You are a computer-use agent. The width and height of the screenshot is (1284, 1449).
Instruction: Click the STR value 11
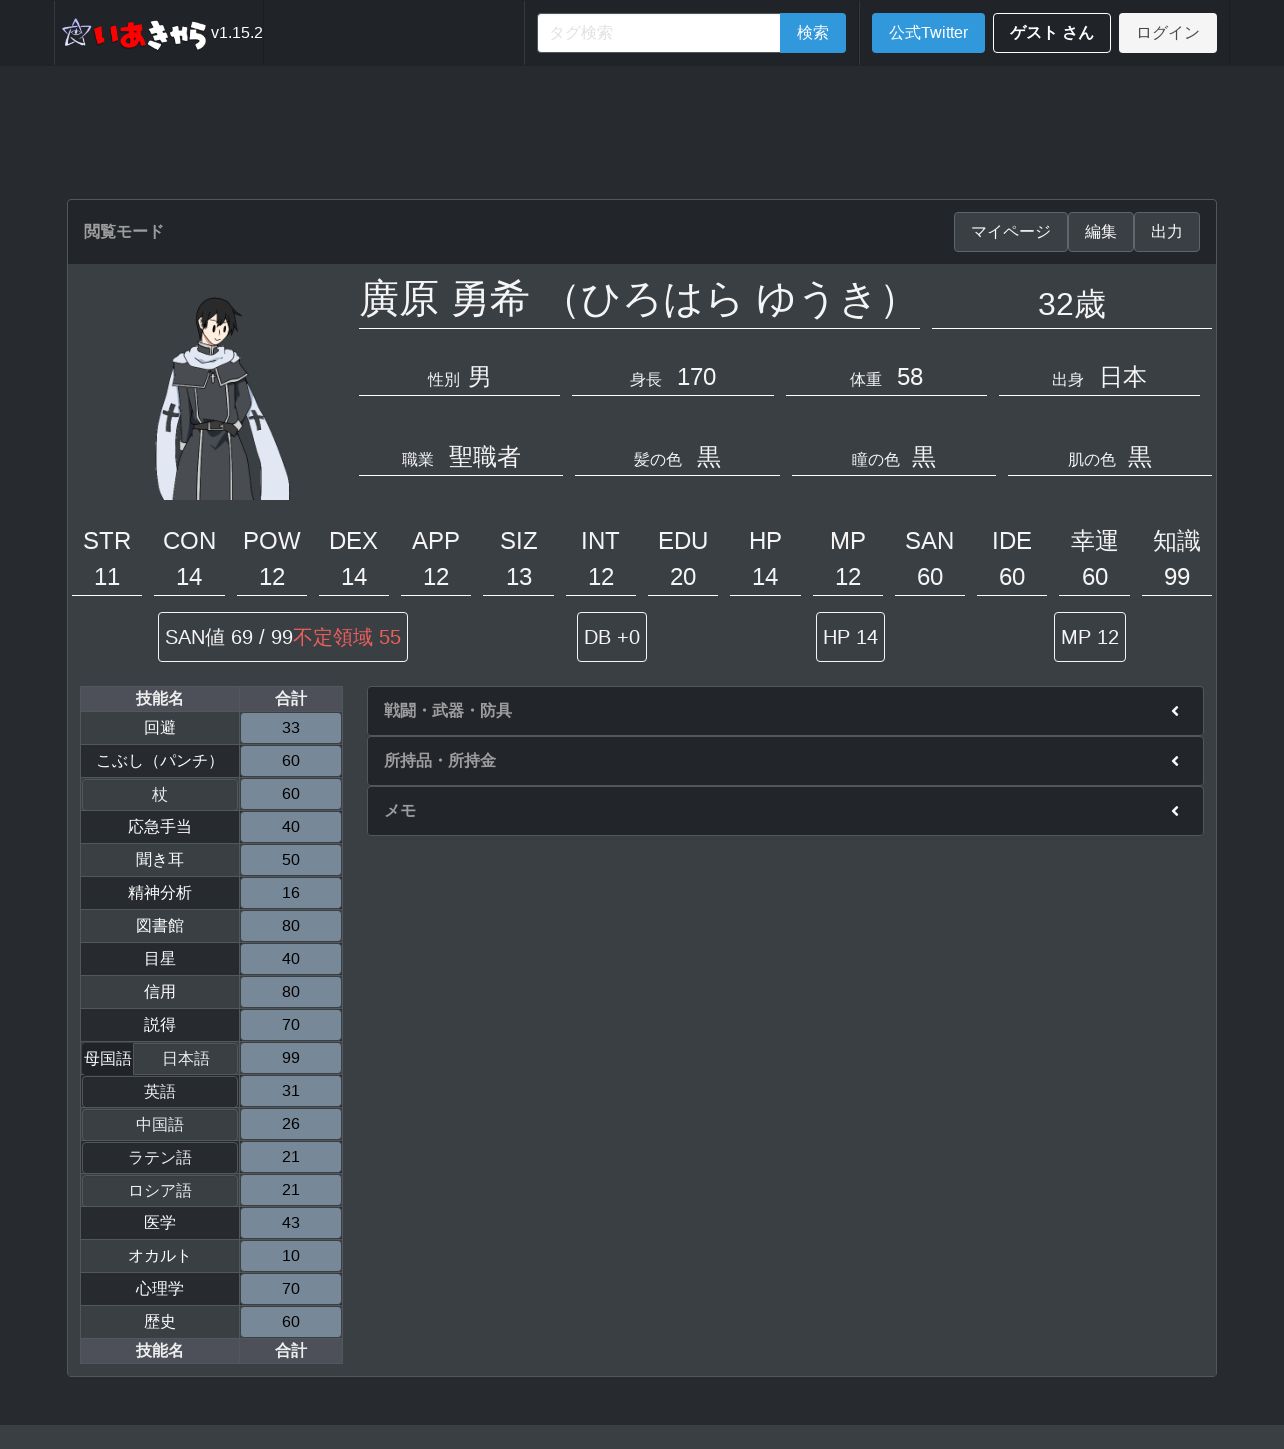(x=107, y=577)
